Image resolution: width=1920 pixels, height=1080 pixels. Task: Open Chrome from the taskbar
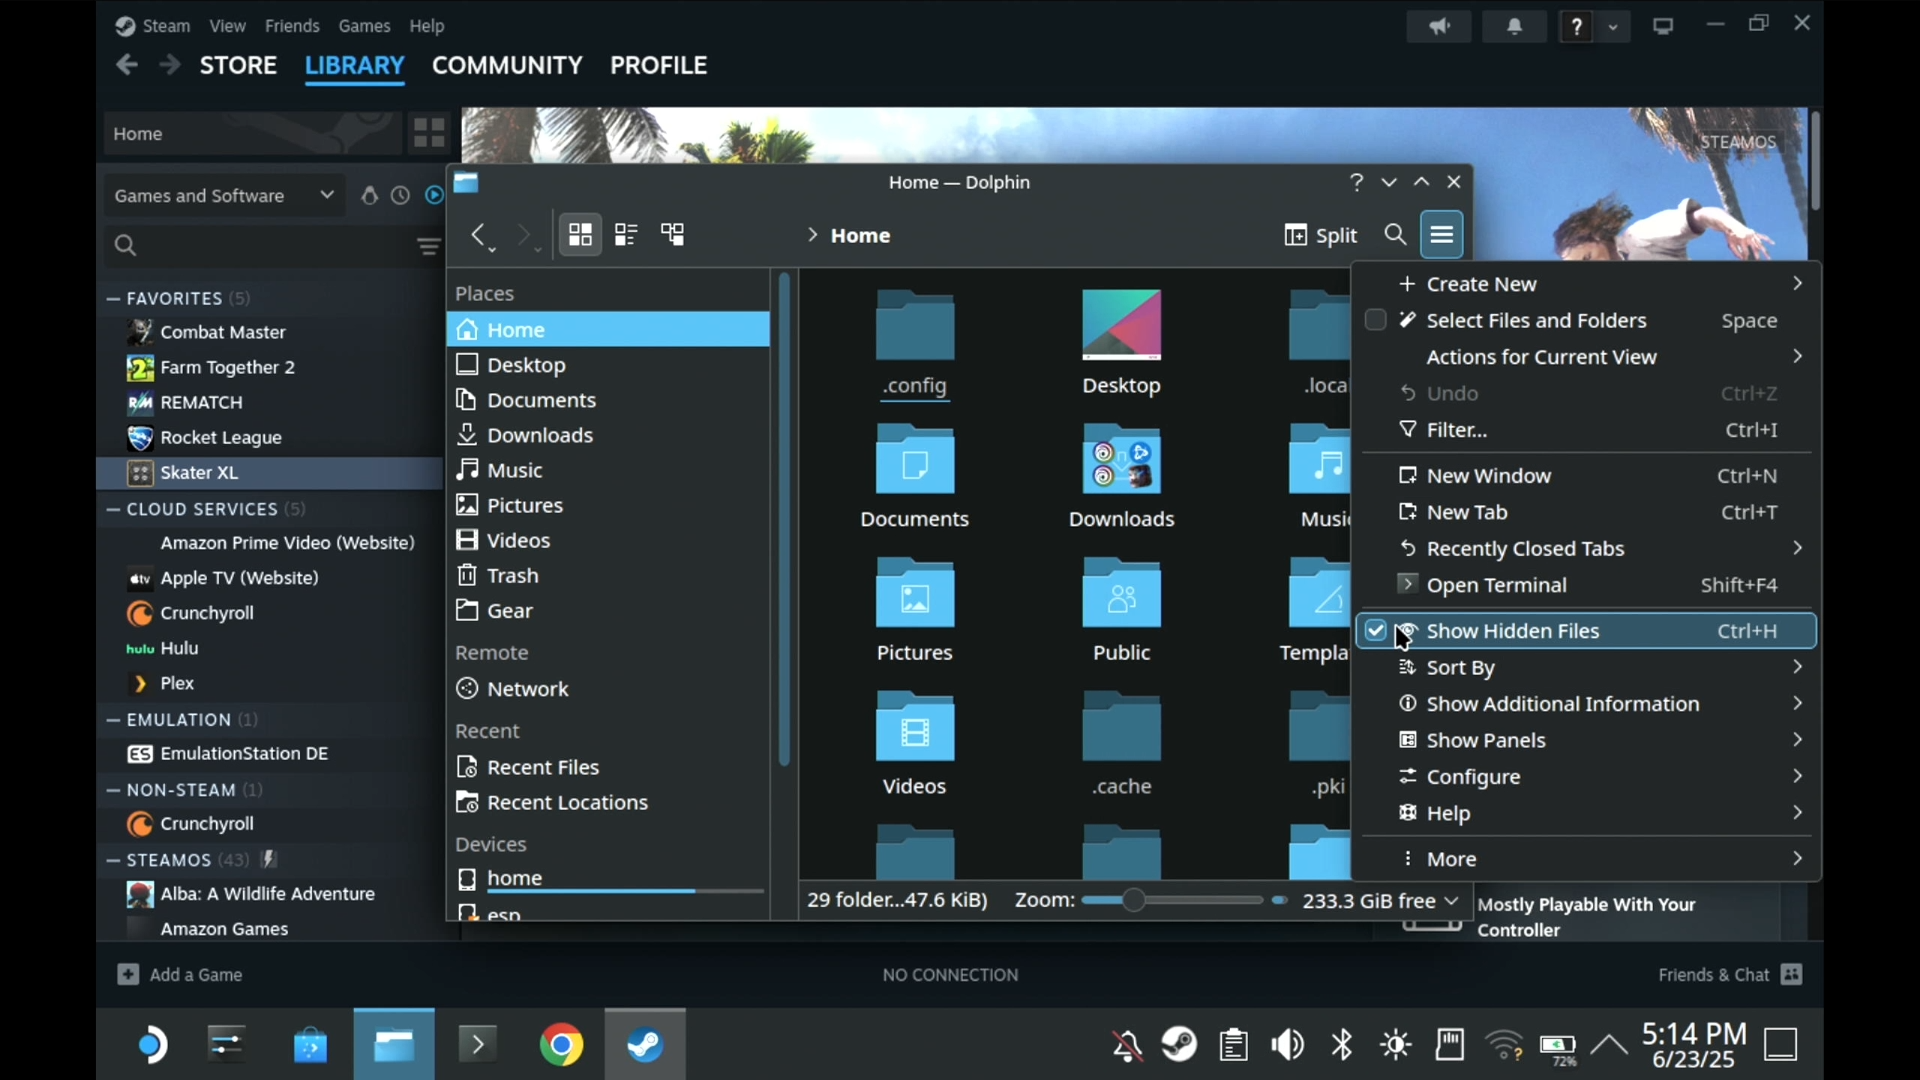click(x=561, y=1045)
